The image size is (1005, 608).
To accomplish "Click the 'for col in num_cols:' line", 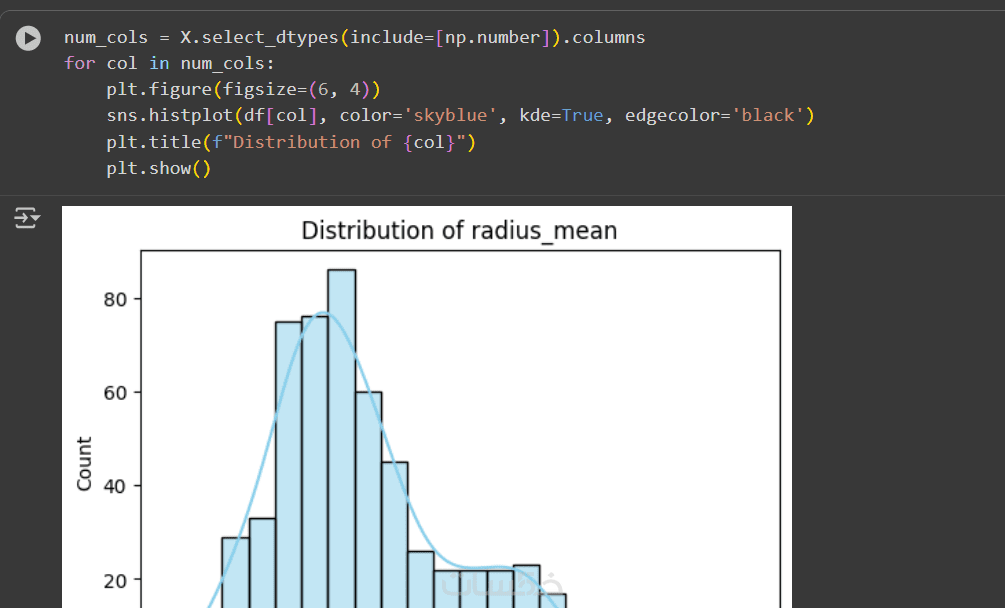I will [x=169, y=63].
